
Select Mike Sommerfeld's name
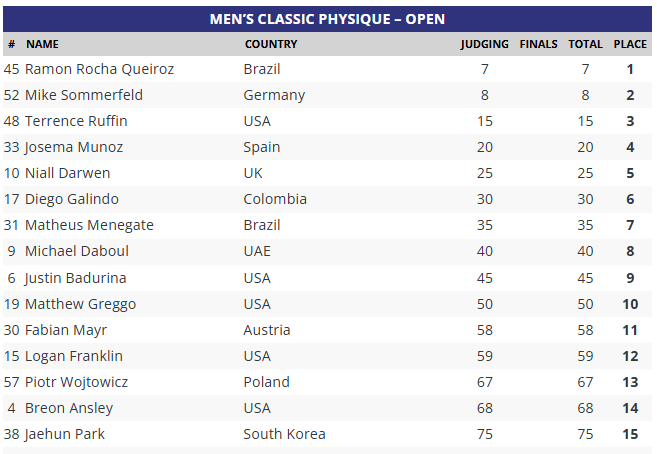tap(83, 95)
